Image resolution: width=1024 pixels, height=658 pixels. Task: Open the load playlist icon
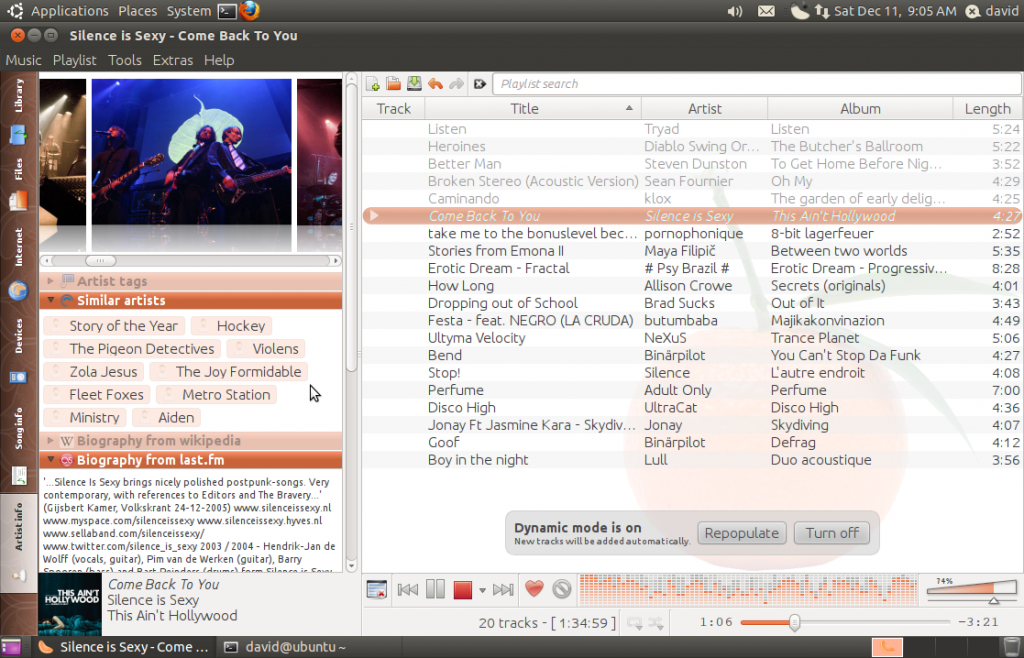click(391, 84)
